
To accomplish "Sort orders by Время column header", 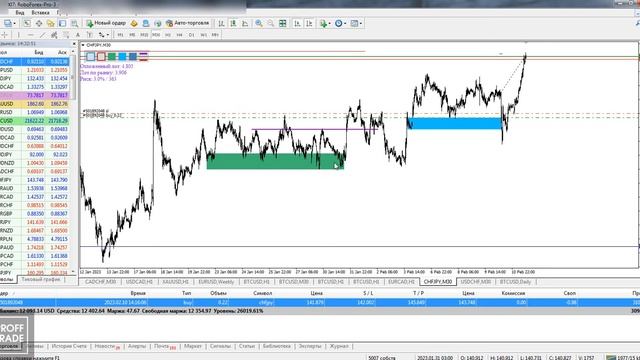I will click(138, 293).
